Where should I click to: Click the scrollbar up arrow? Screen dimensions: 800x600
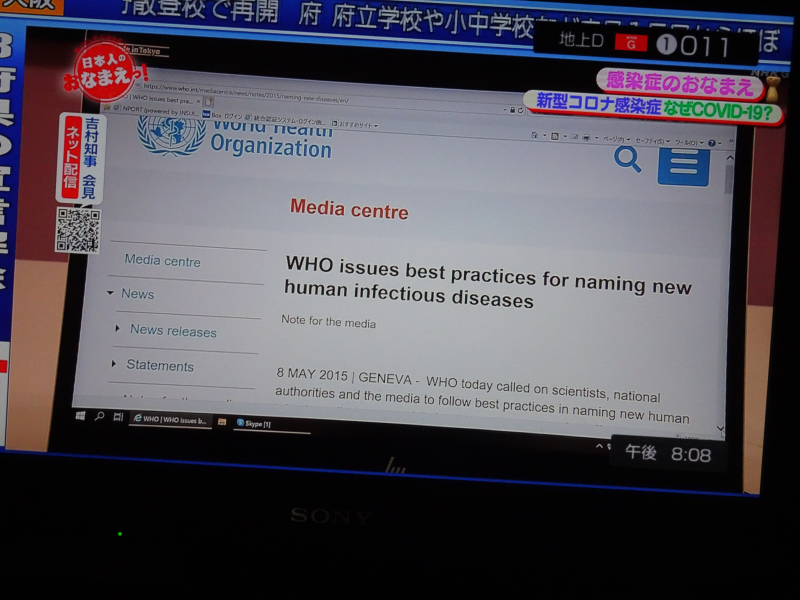click(730, 158)
